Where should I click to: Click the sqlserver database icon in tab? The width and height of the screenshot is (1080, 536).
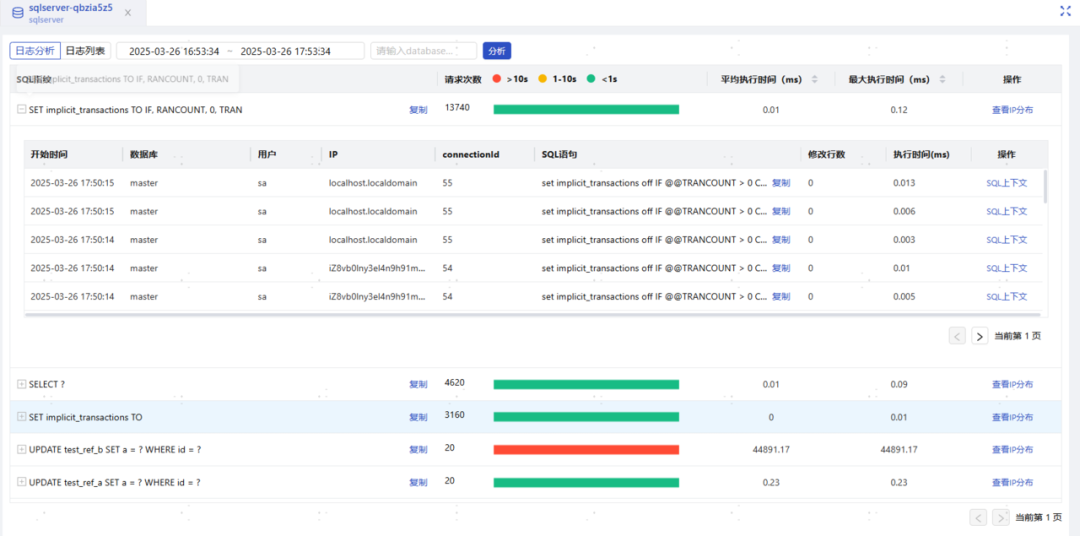coord(17,12)
